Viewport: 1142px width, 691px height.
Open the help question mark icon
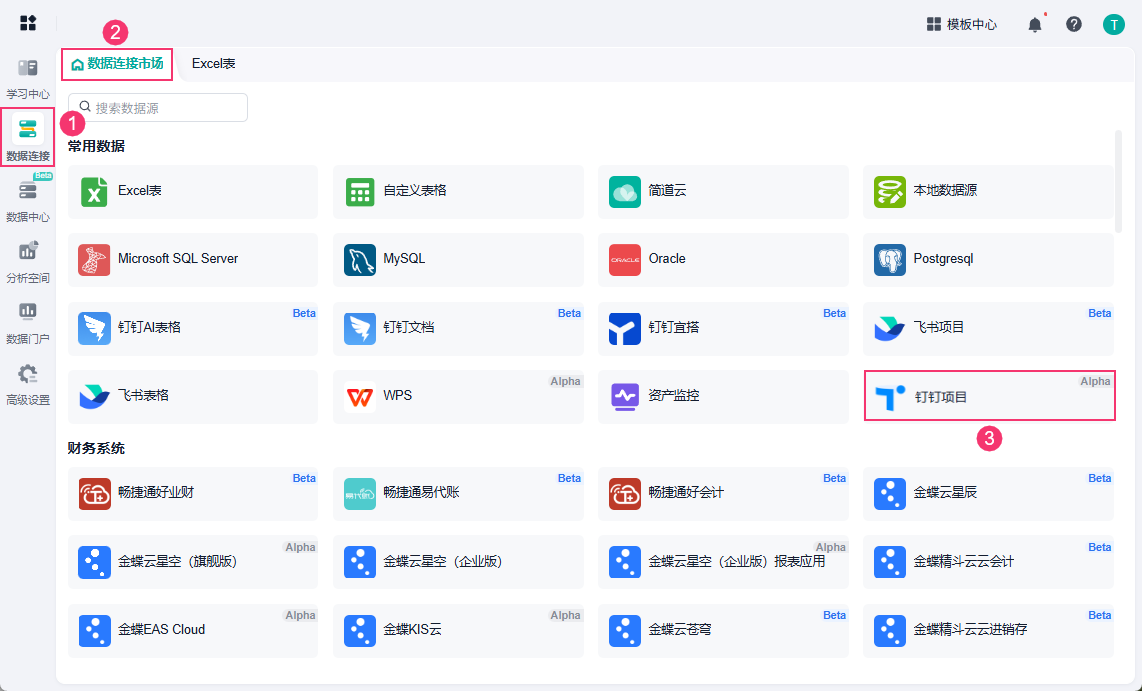click(1074, 24)
